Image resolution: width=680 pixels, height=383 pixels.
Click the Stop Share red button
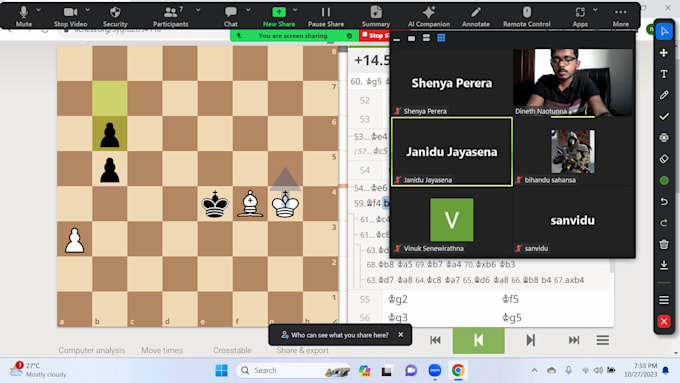click(375, 36)
